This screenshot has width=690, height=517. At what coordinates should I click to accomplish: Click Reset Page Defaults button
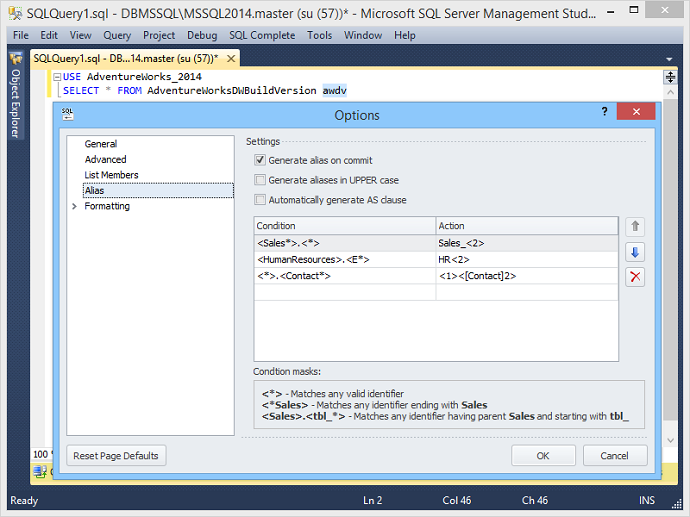tap(116, 456)
